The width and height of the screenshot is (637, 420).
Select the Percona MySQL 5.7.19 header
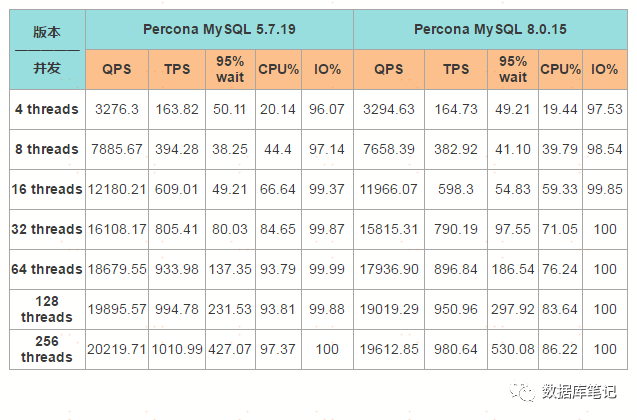tap(218, 29)
